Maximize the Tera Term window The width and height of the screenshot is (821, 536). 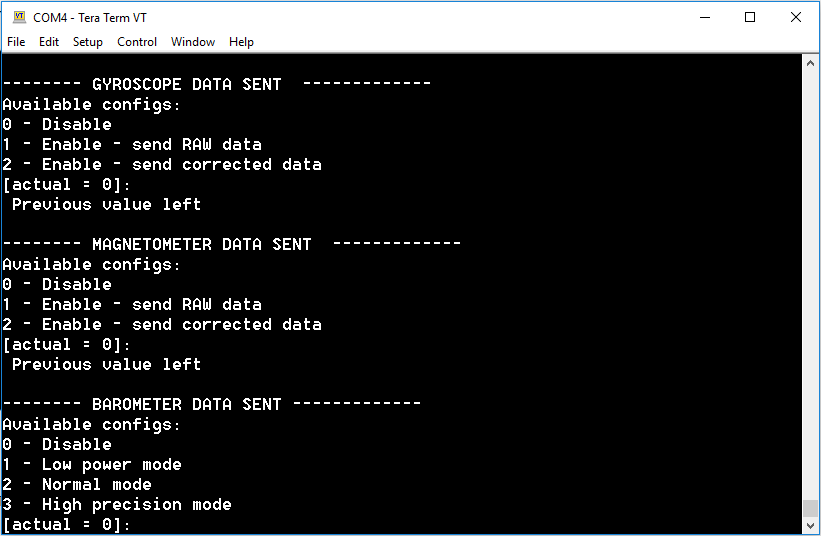click(x=750, y=17)
